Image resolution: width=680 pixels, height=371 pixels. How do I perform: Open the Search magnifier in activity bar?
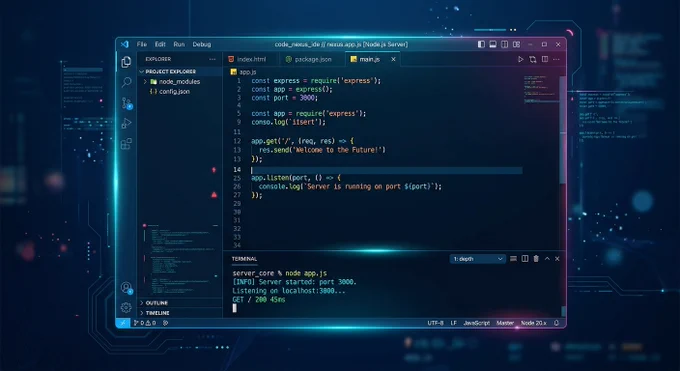click(x=126, y=82)
